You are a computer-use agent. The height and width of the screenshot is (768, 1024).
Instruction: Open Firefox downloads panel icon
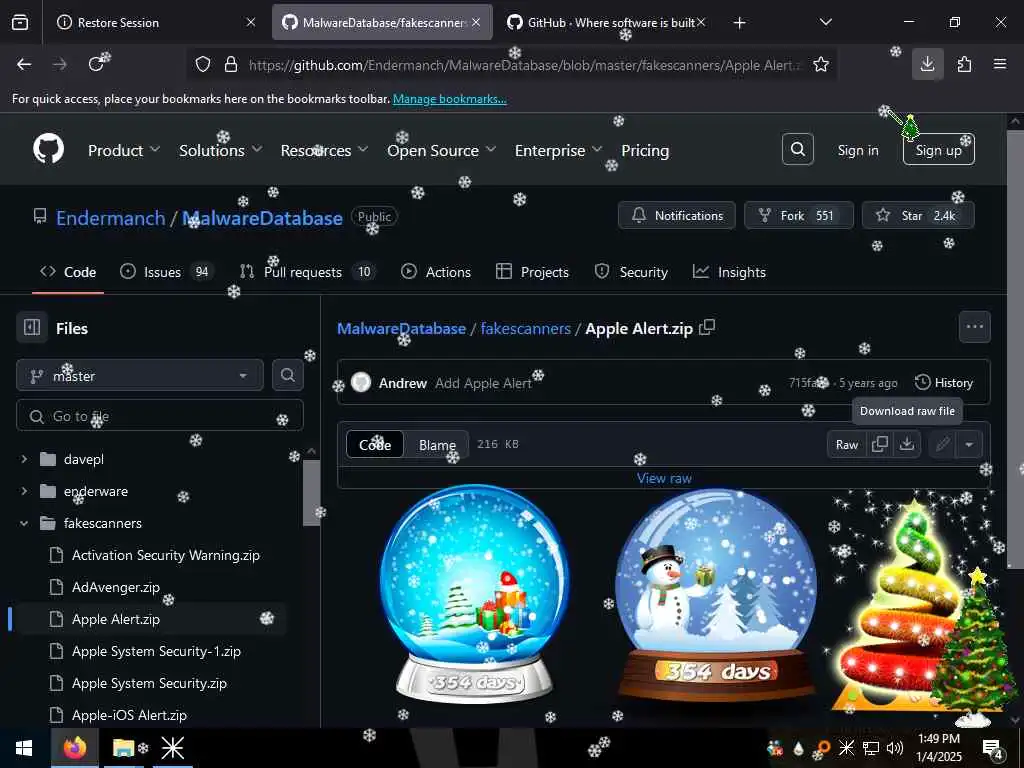(927, 64)
